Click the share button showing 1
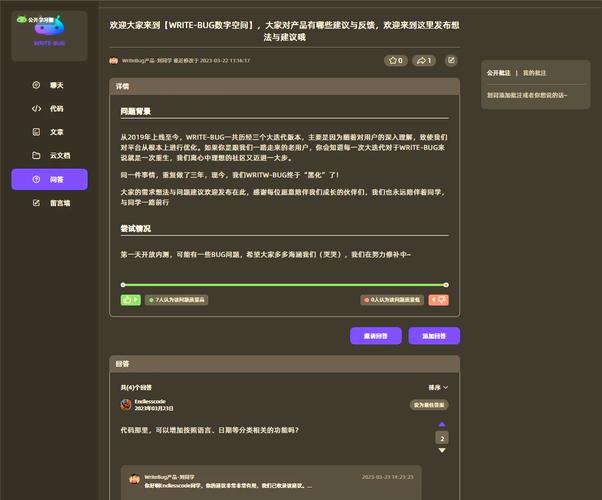602x500 pixels. tap(424, 60)
